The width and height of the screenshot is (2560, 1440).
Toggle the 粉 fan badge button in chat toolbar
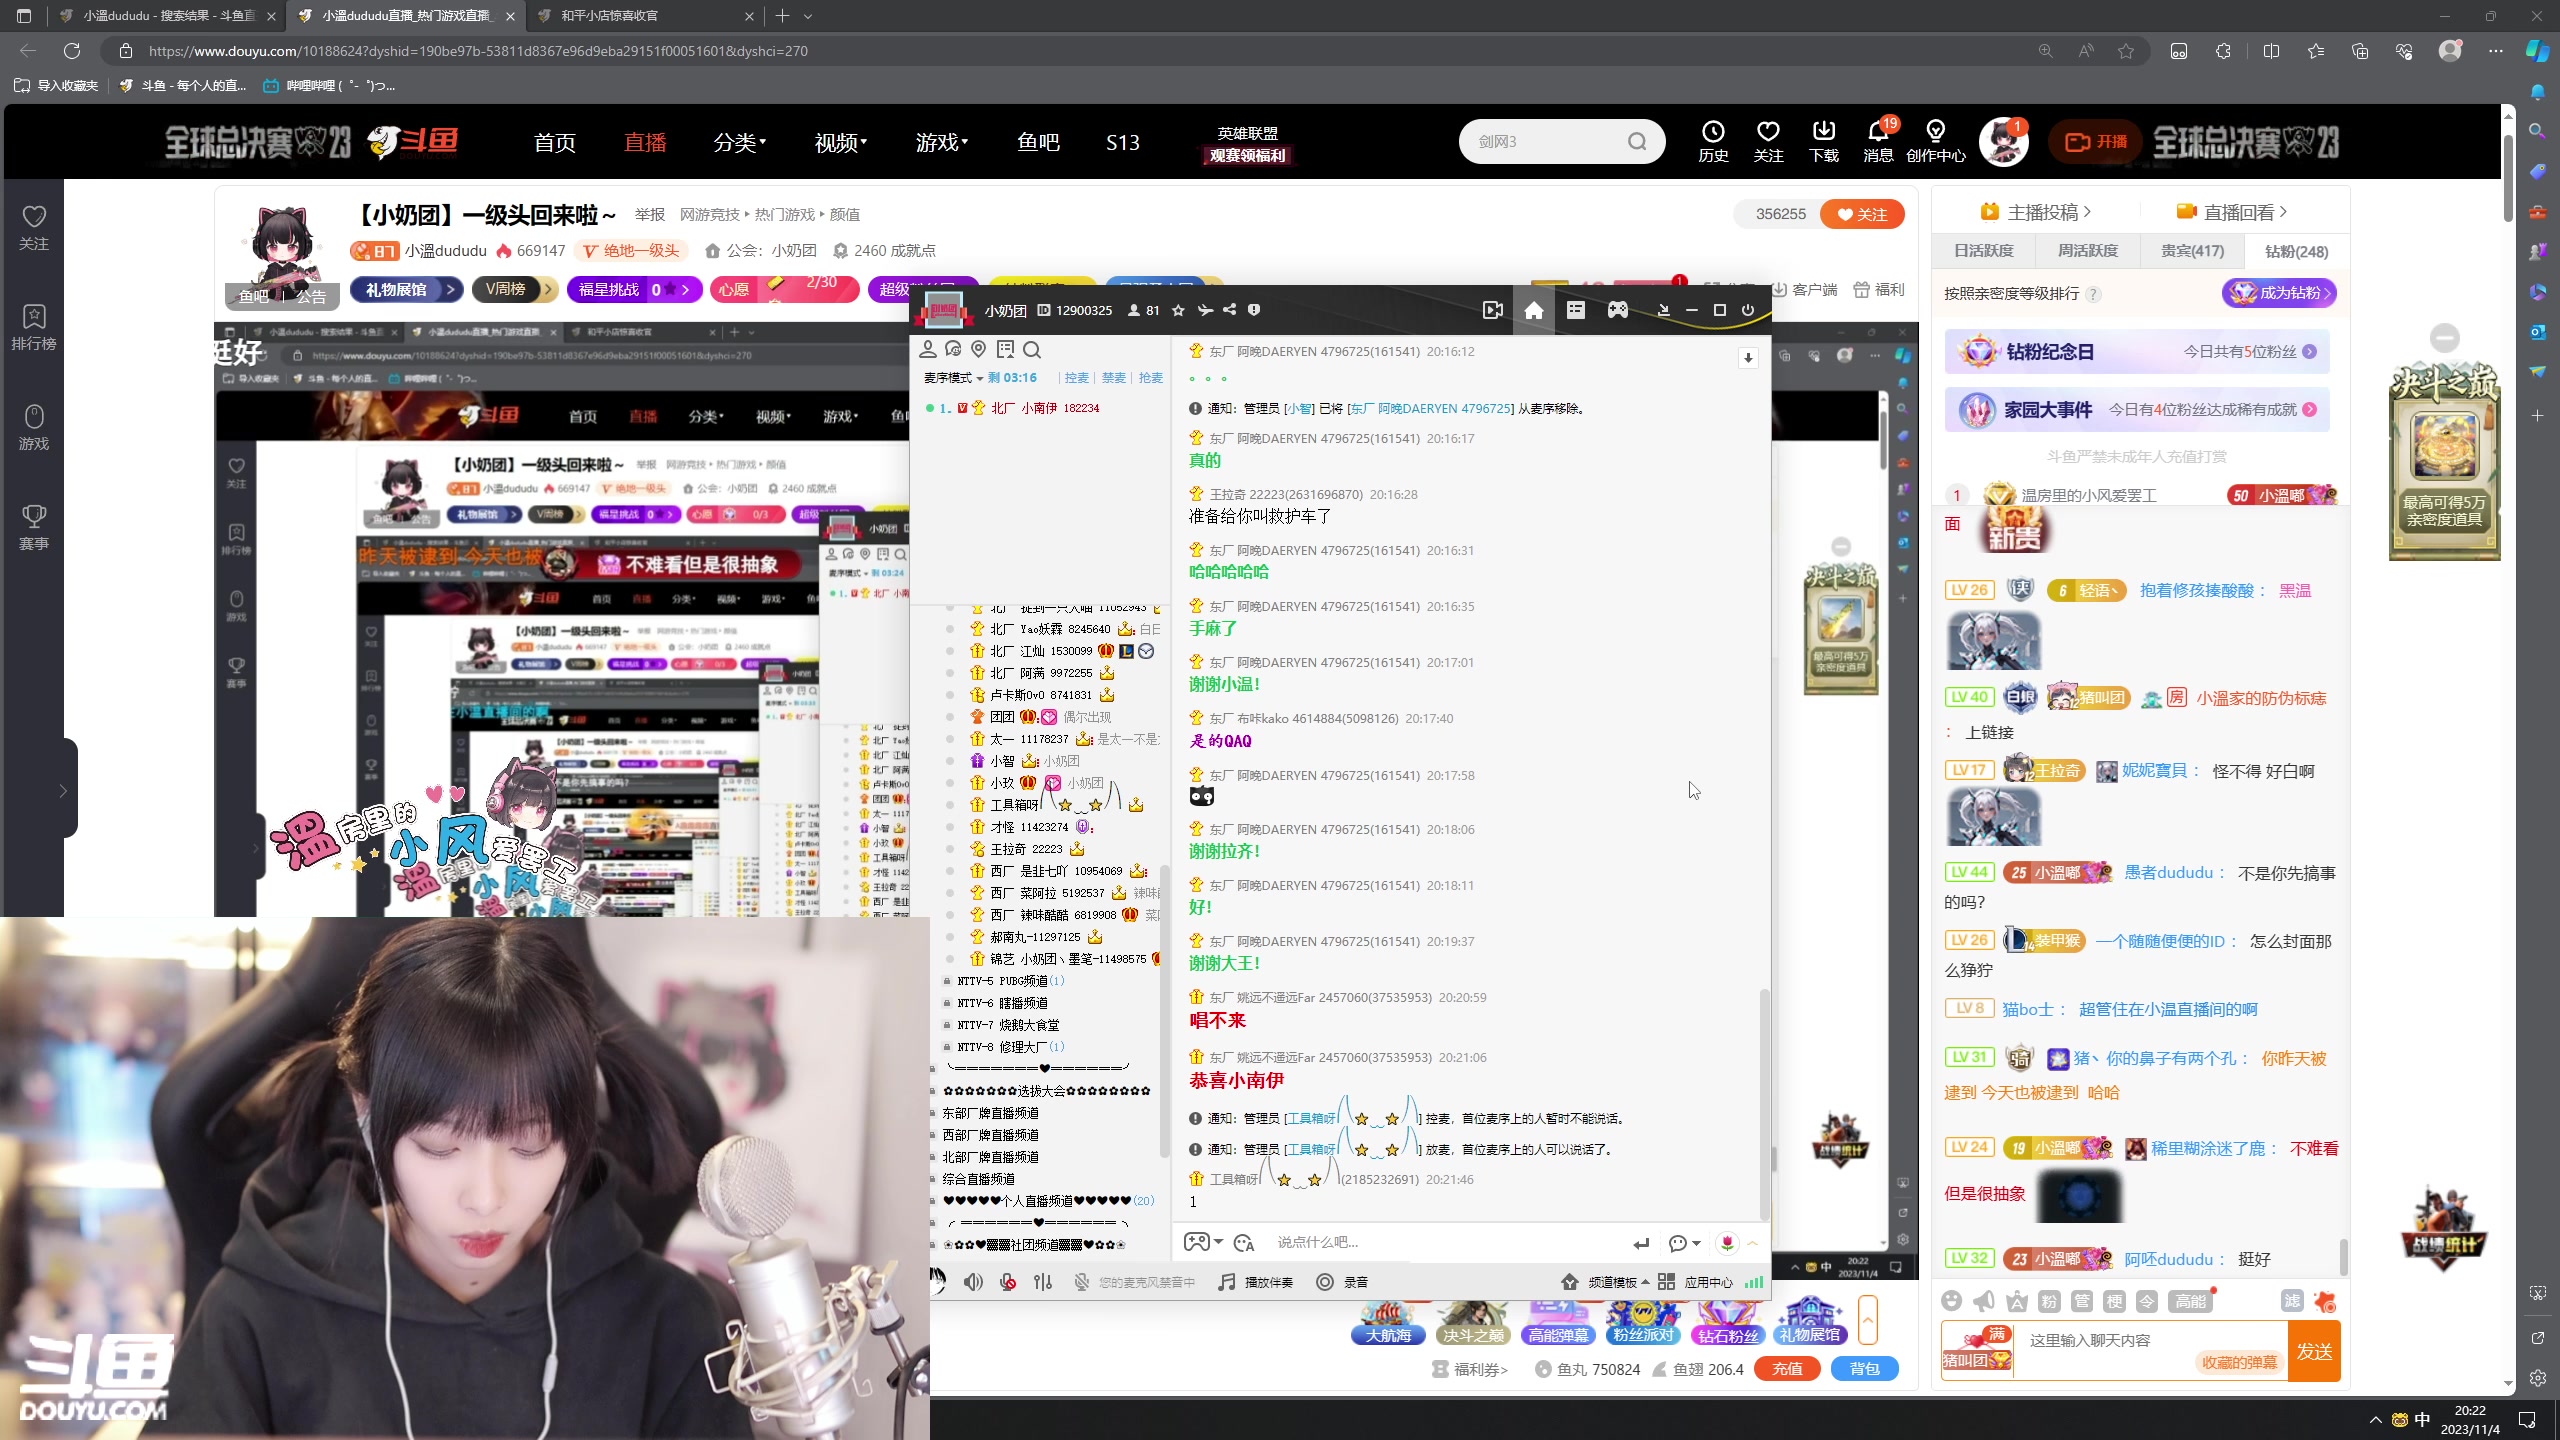click(x=2049, y=1300)
